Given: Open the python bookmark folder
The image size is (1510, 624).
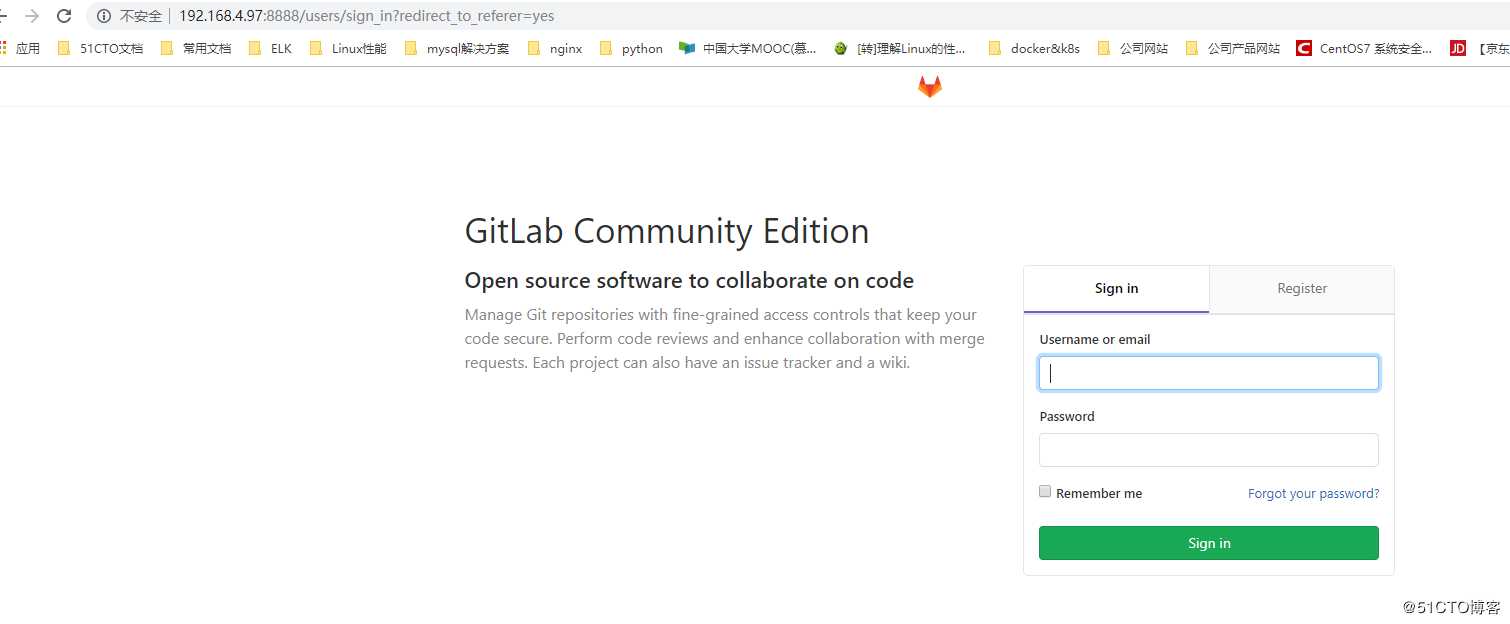Looking at the screenshot, I should pyautogui.click(x=631, y=48).
